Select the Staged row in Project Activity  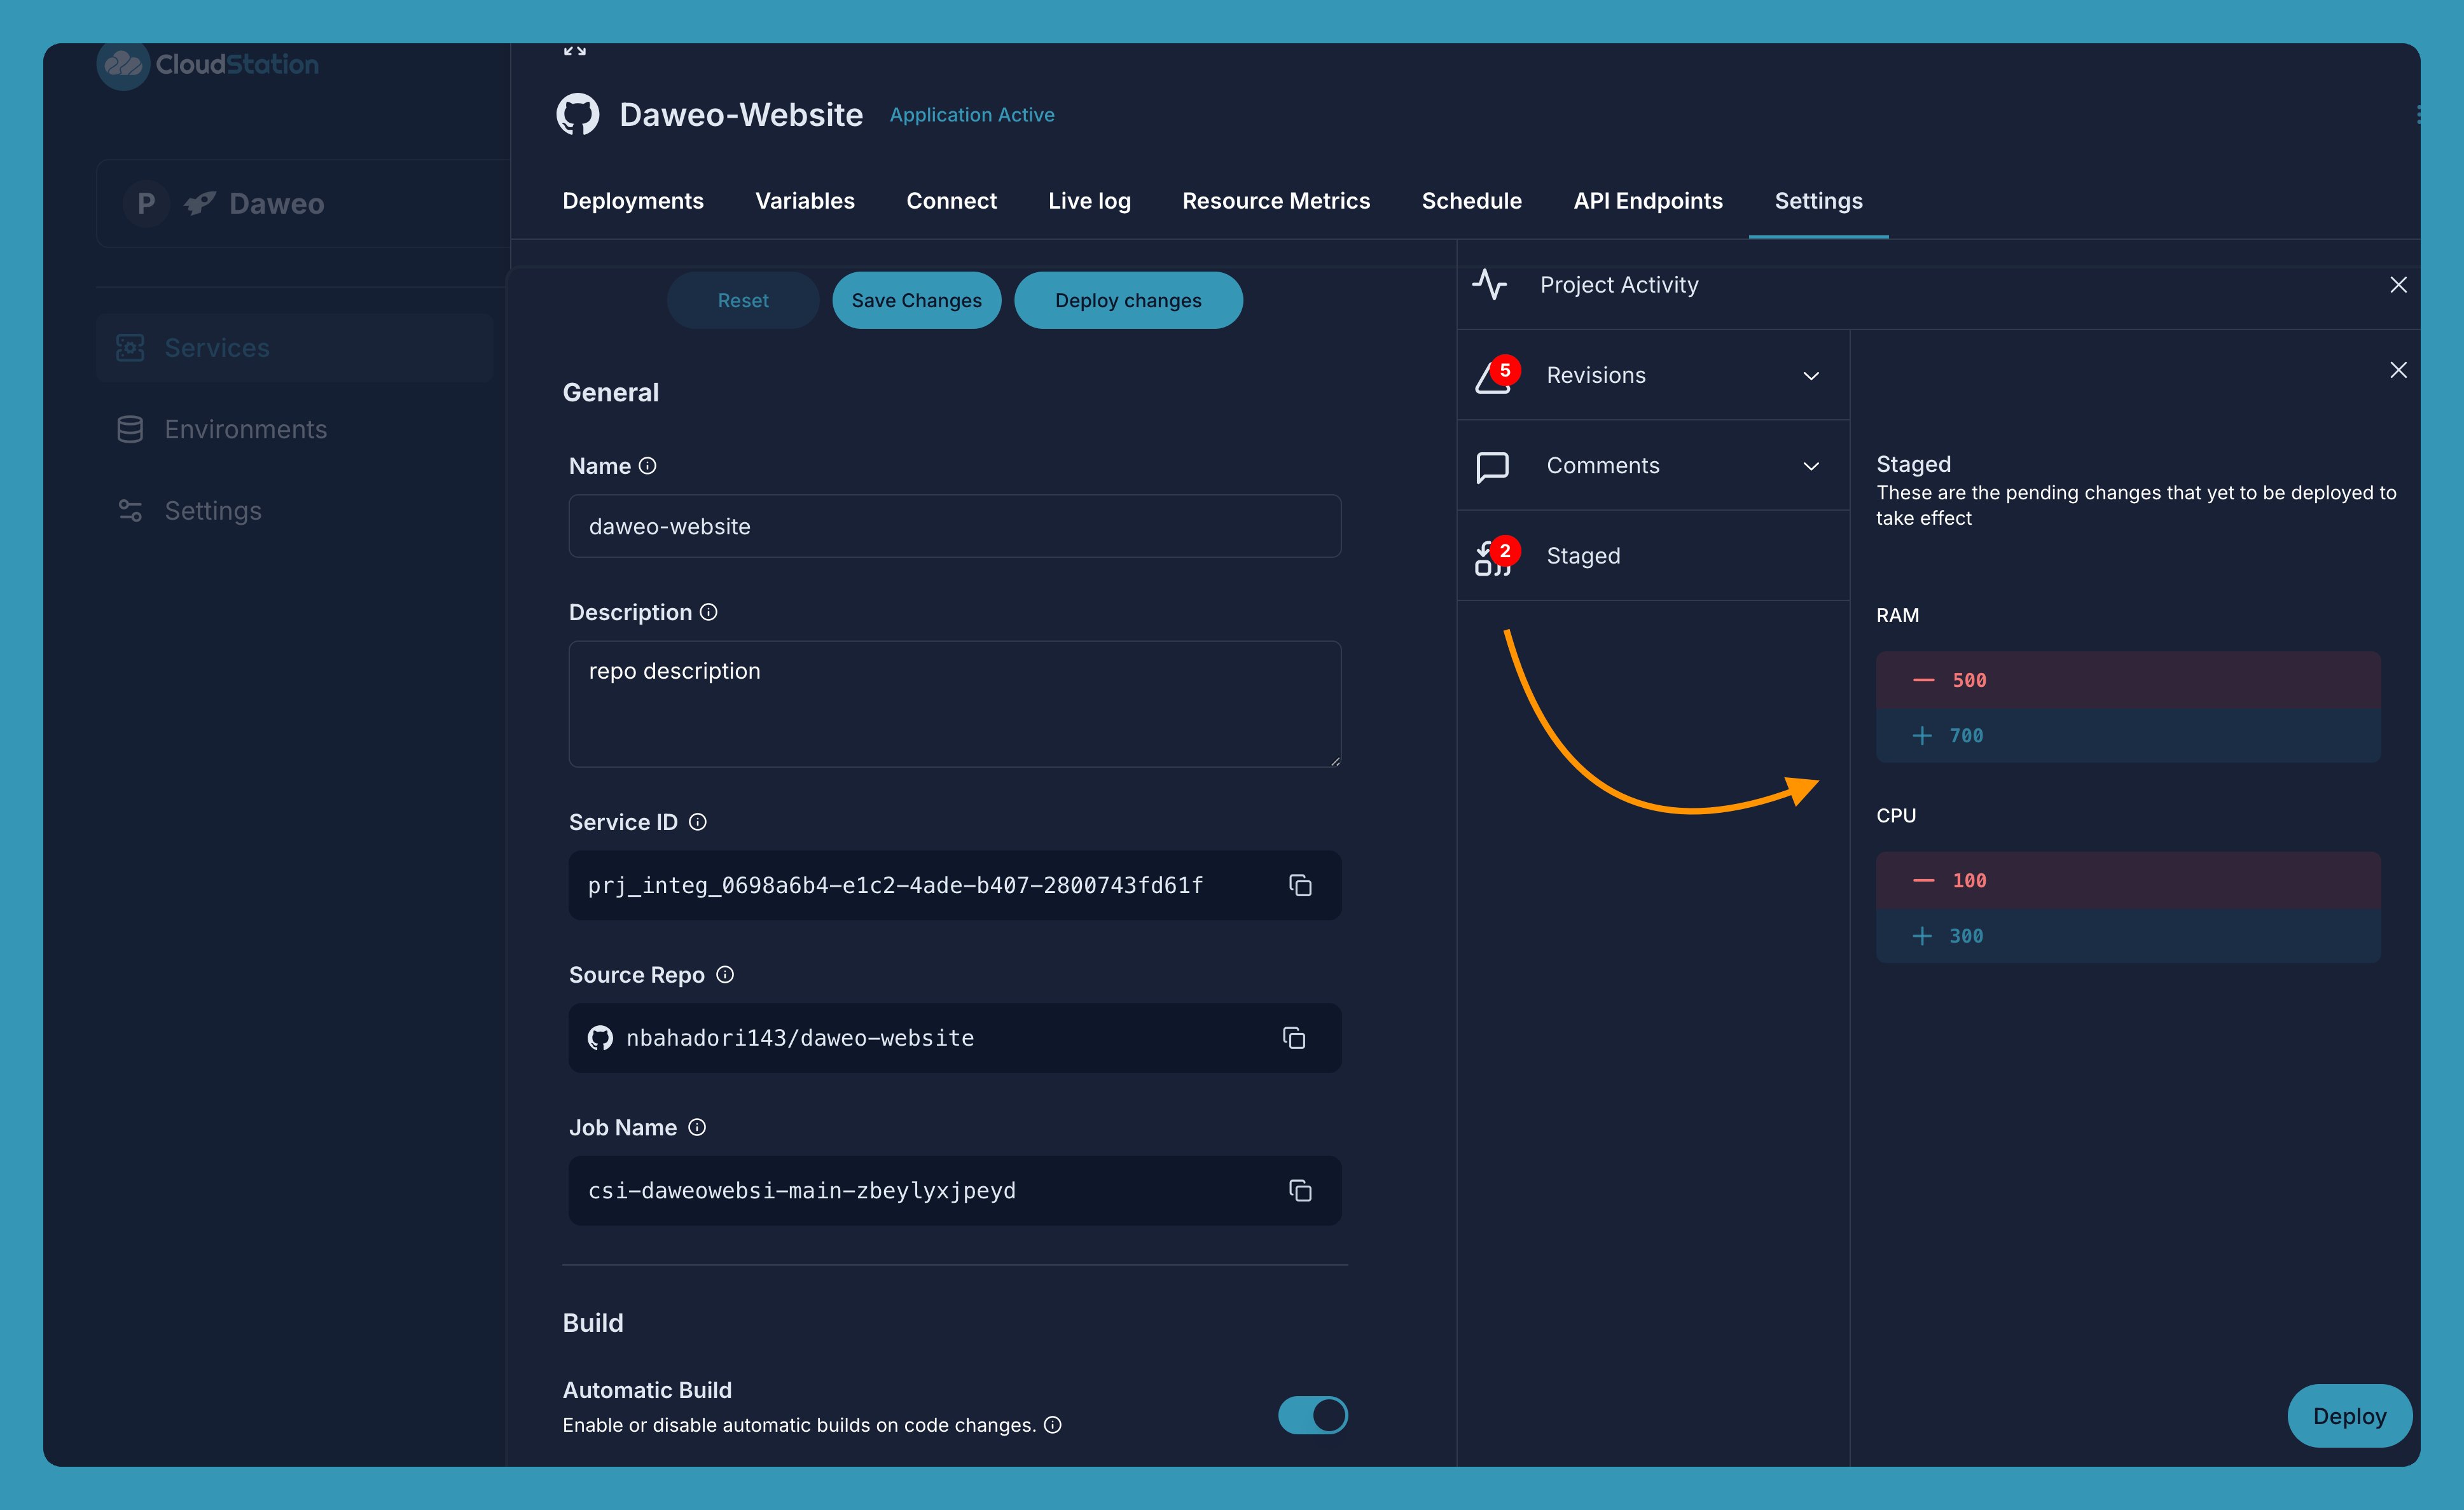pyautogui.click(x=1654, y=556)
